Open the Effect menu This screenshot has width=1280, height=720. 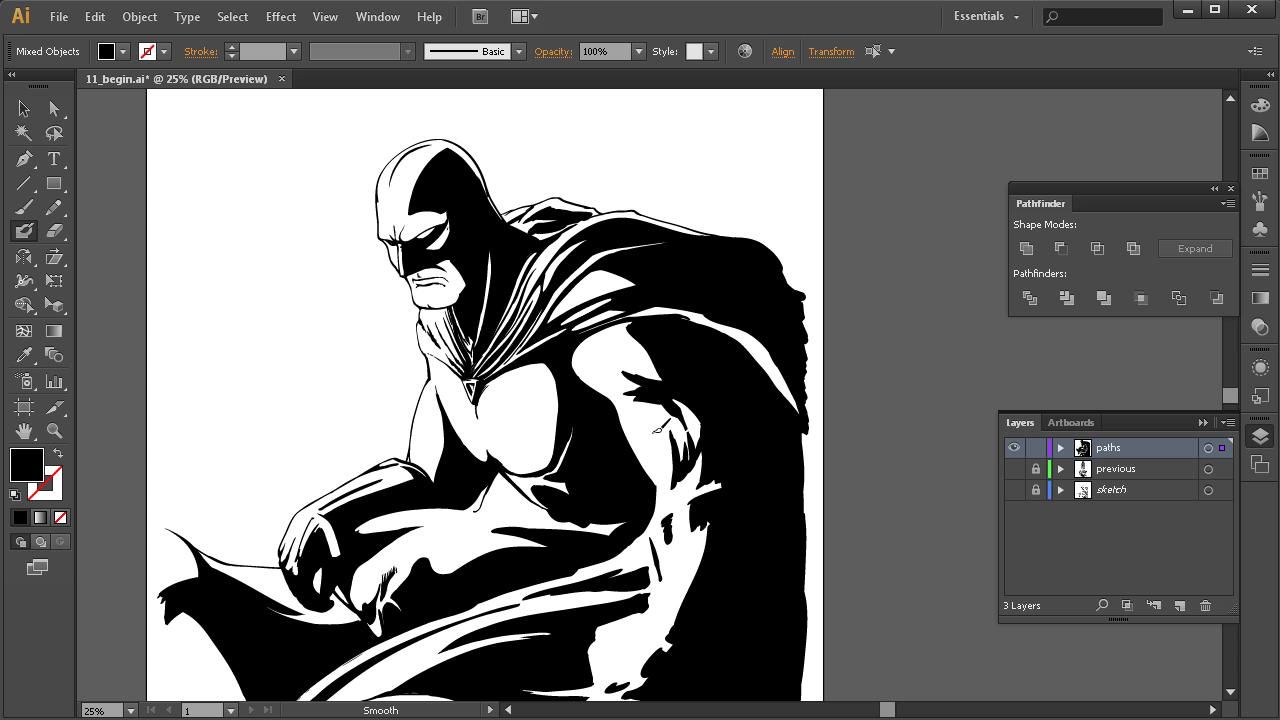[280, 16]
